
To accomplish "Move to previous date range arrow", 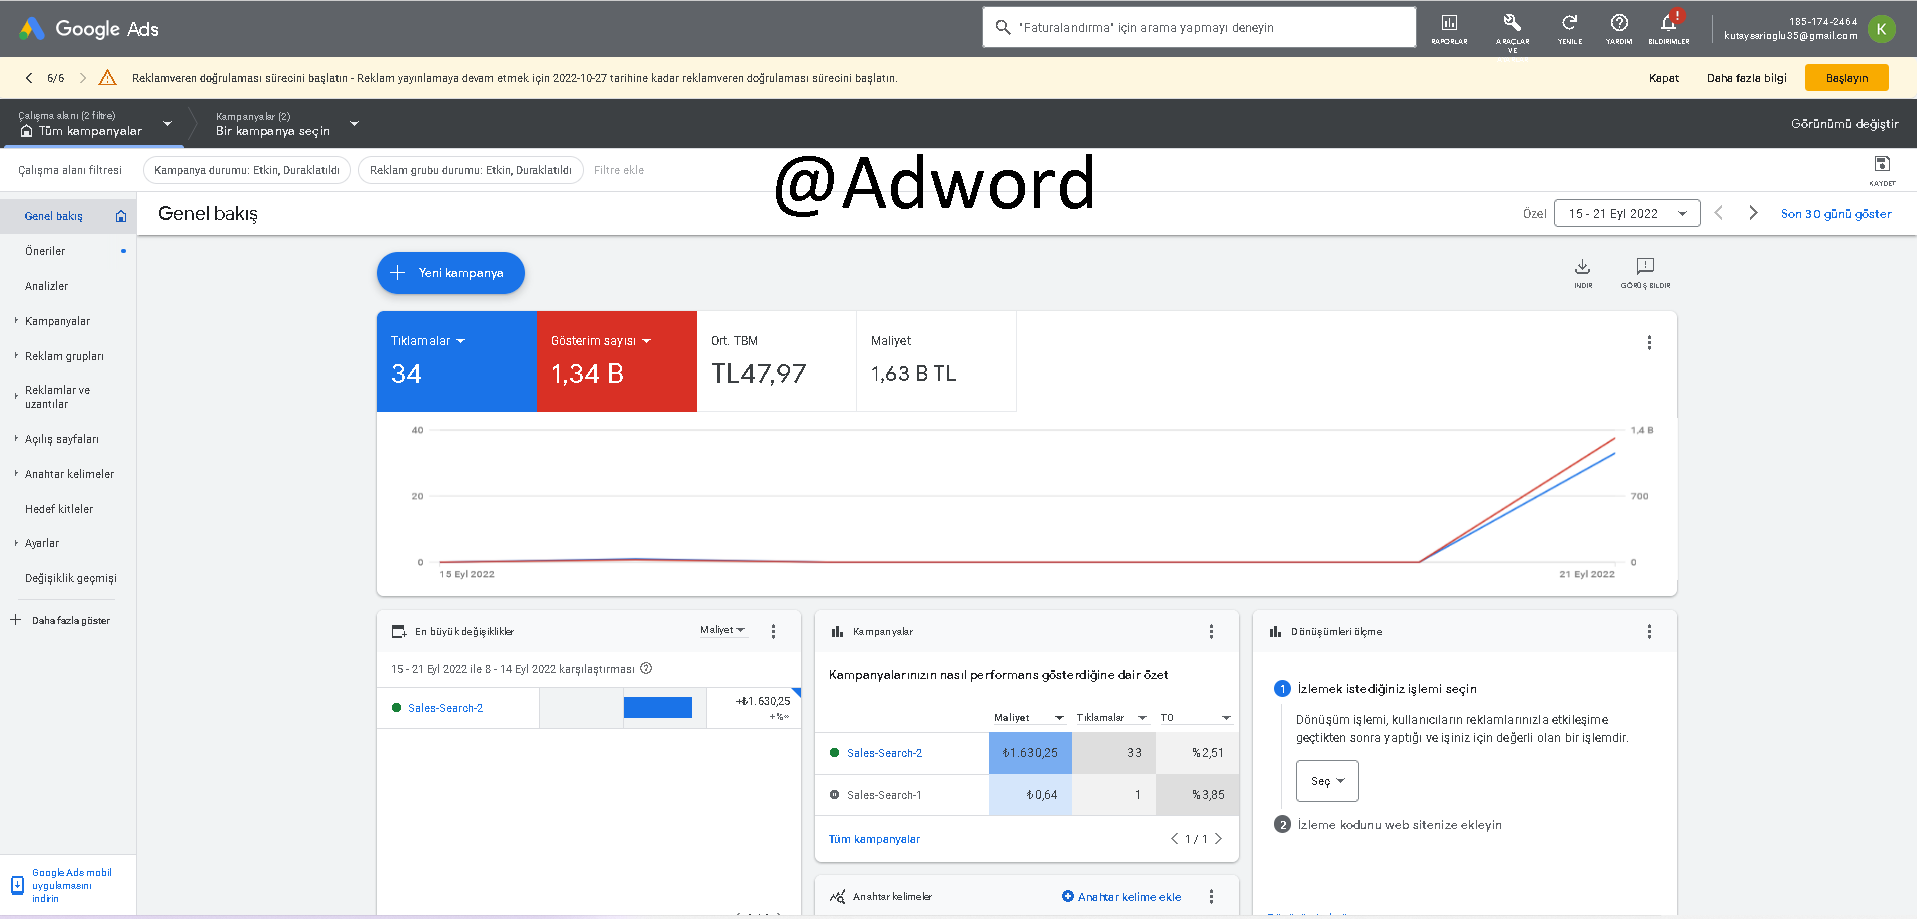I will (1719, 213).
